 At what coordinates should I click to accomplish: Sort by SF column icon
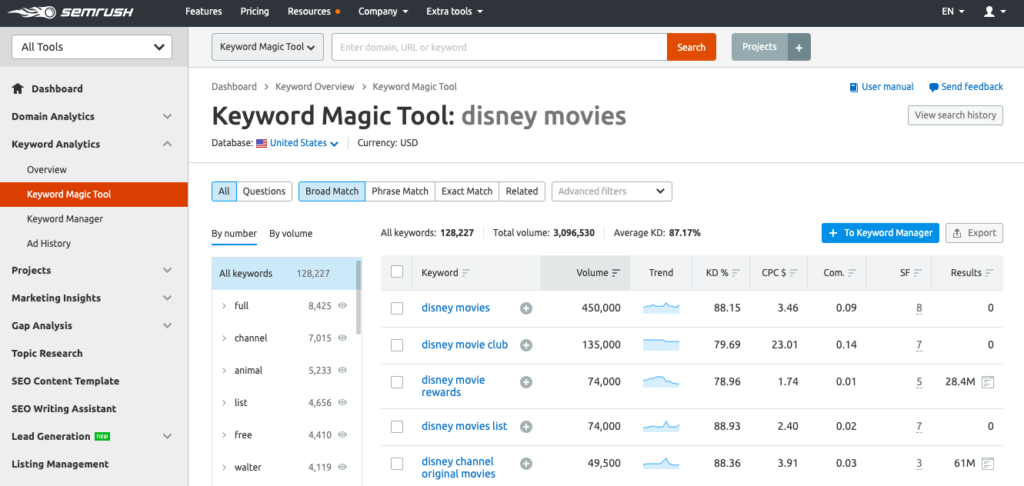(918, 273)
